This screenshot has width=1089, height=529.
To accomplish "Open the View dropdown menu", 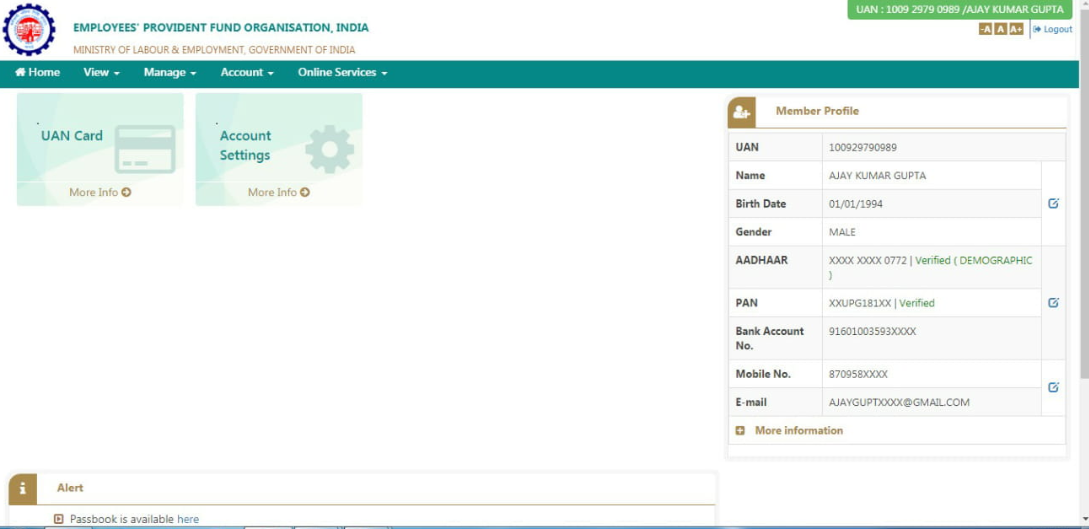I will 101,73.
